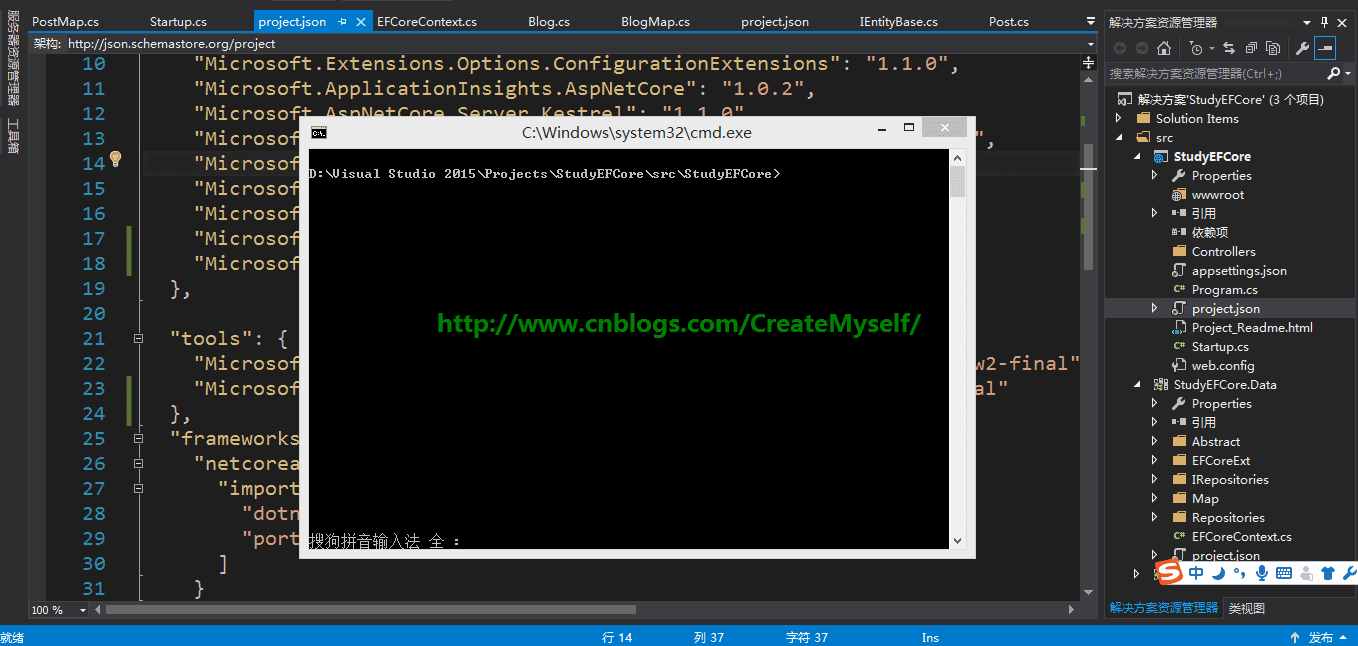Toggle half/full-width moon icon
The image size is (1358, 646).
(x=1218, y=573)
